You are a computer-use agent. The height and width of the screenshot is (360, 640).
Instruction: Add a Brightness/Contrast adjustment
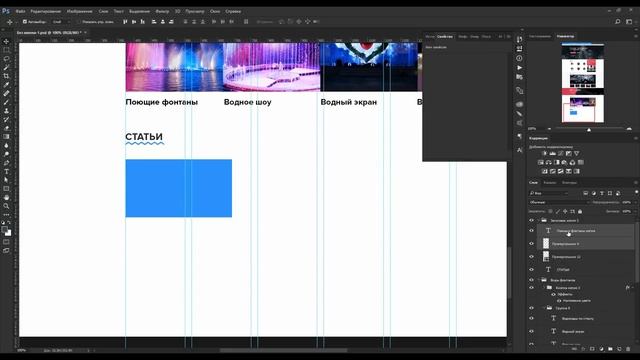tap(544, 153)
